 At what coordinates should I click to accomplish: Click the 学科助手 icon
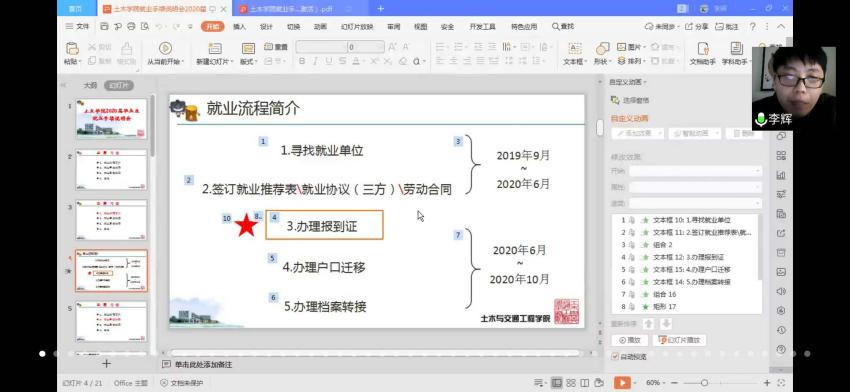click(736, 48)
